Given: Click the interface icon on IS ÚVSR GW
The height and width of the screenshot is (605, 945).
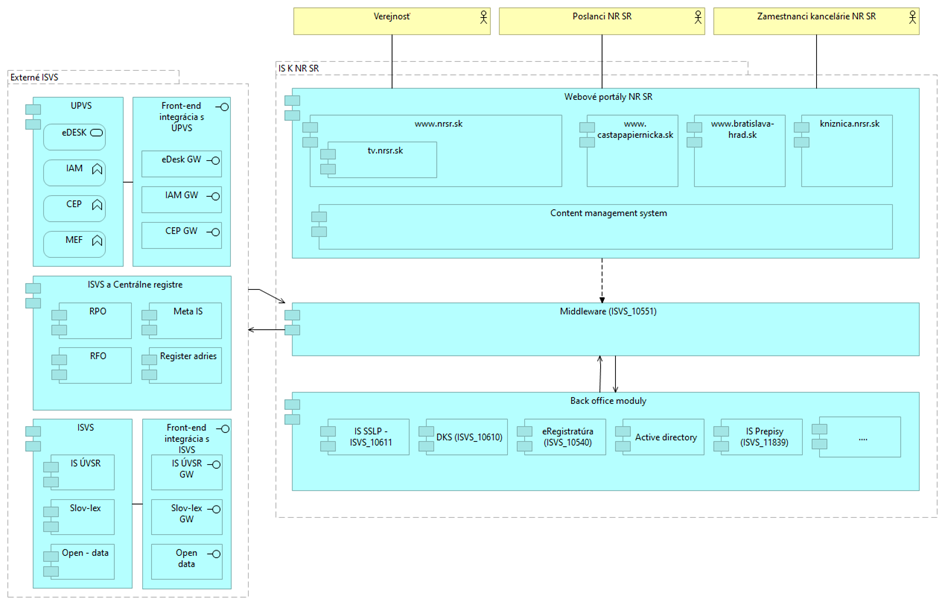Looking at the screenshot, I should point(214,464).
